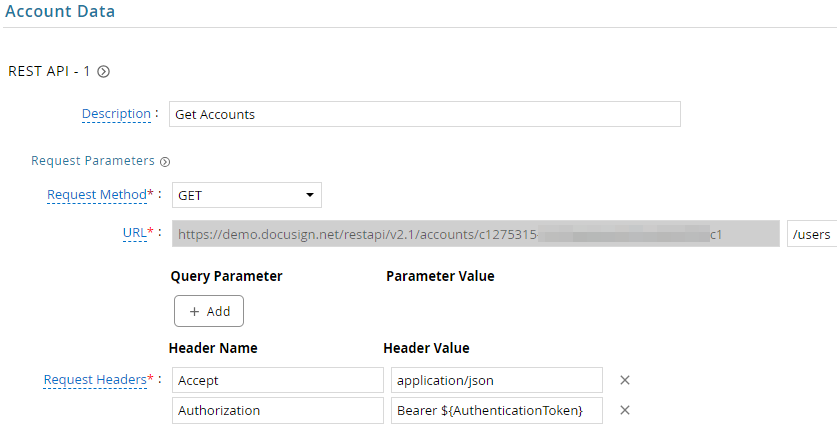Click the Add query parameter button
Screen dimensions: 837x428
pos(209,311)
